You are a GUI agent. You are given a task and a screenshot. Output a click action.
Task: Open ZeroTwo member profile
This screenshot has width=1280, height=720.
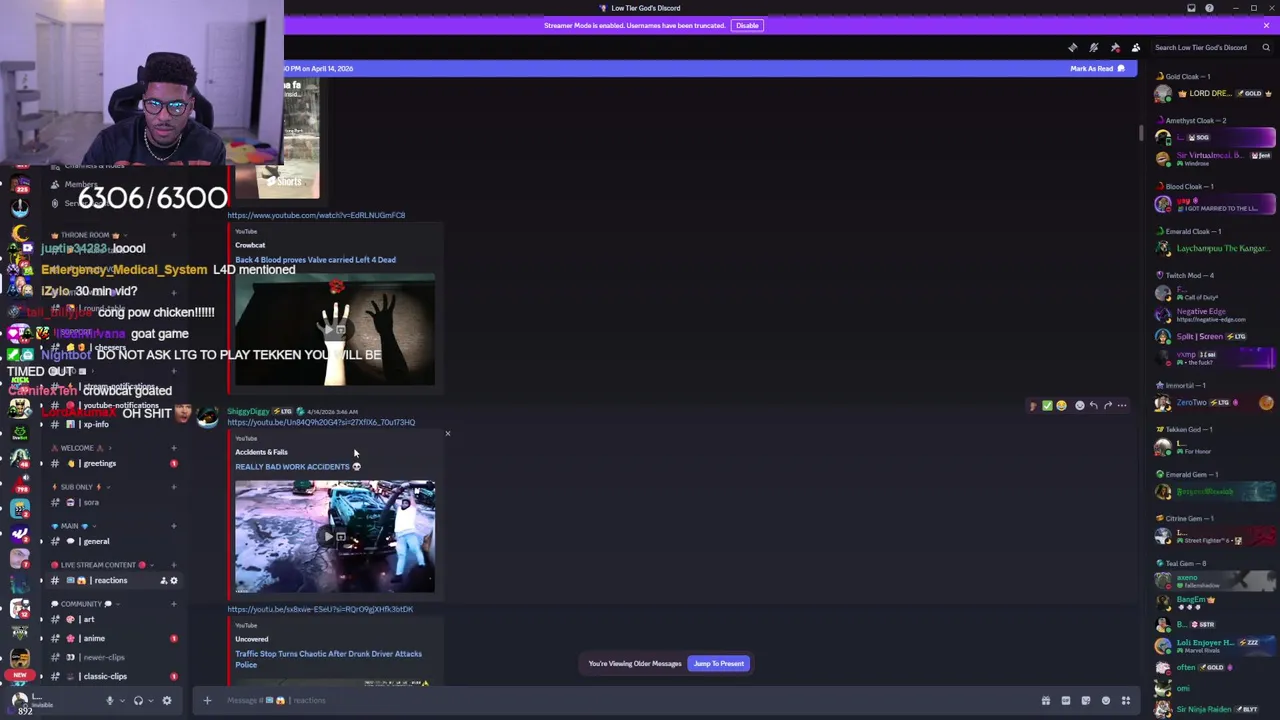(1215, 402)
